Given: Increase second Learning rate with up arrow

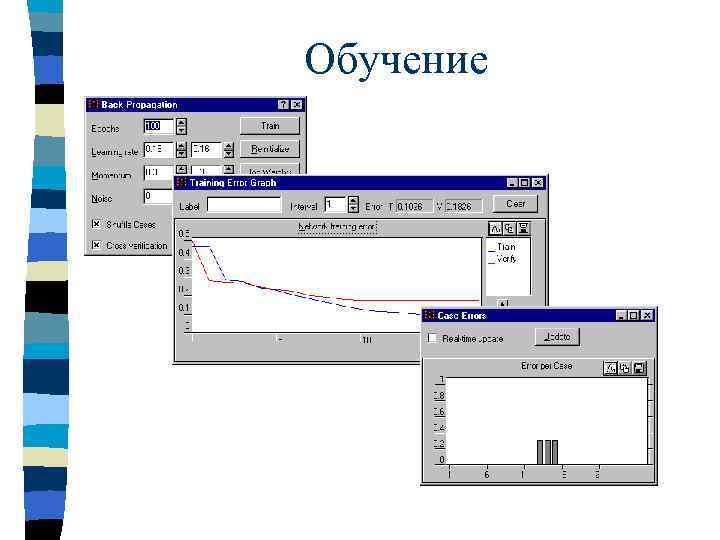Looking at the screenshot, I should pyautogui.click(x=229, y=146).
